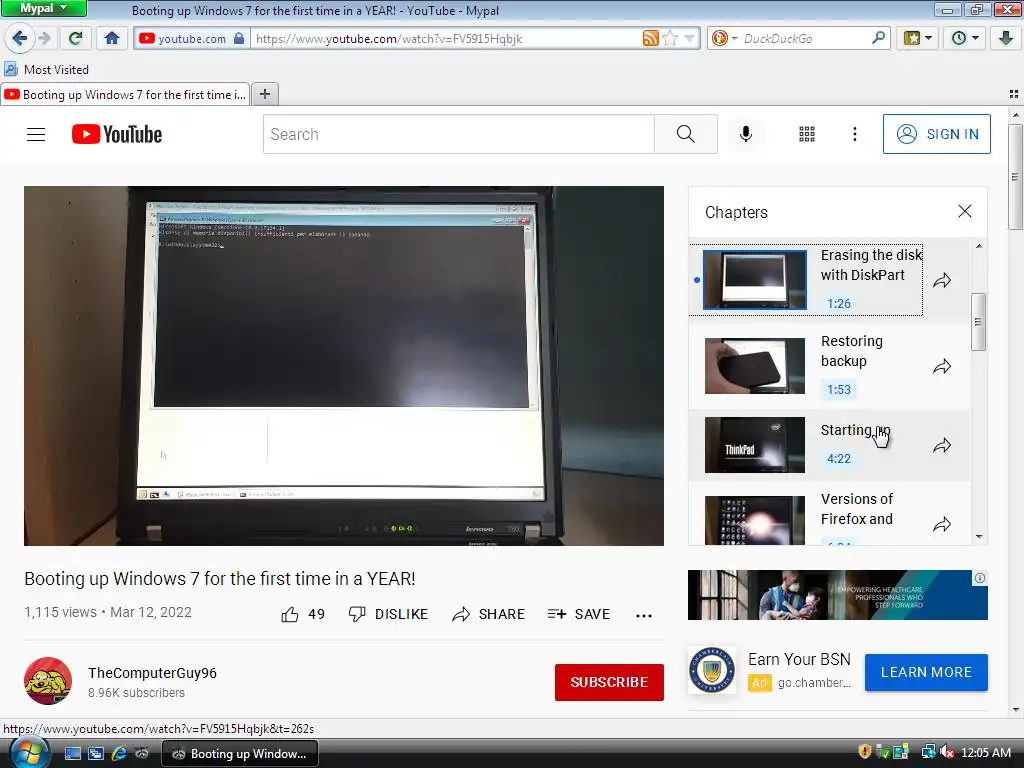
Task: Go back with the browser back arrow
Action: [20, 39]
